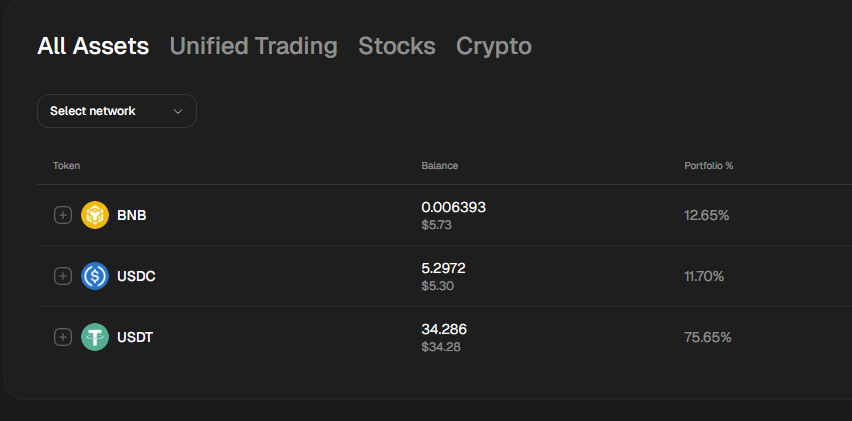852x421 pixels.
Task: Click the Select network chevron arrow
Action: (x=178, y=111)
